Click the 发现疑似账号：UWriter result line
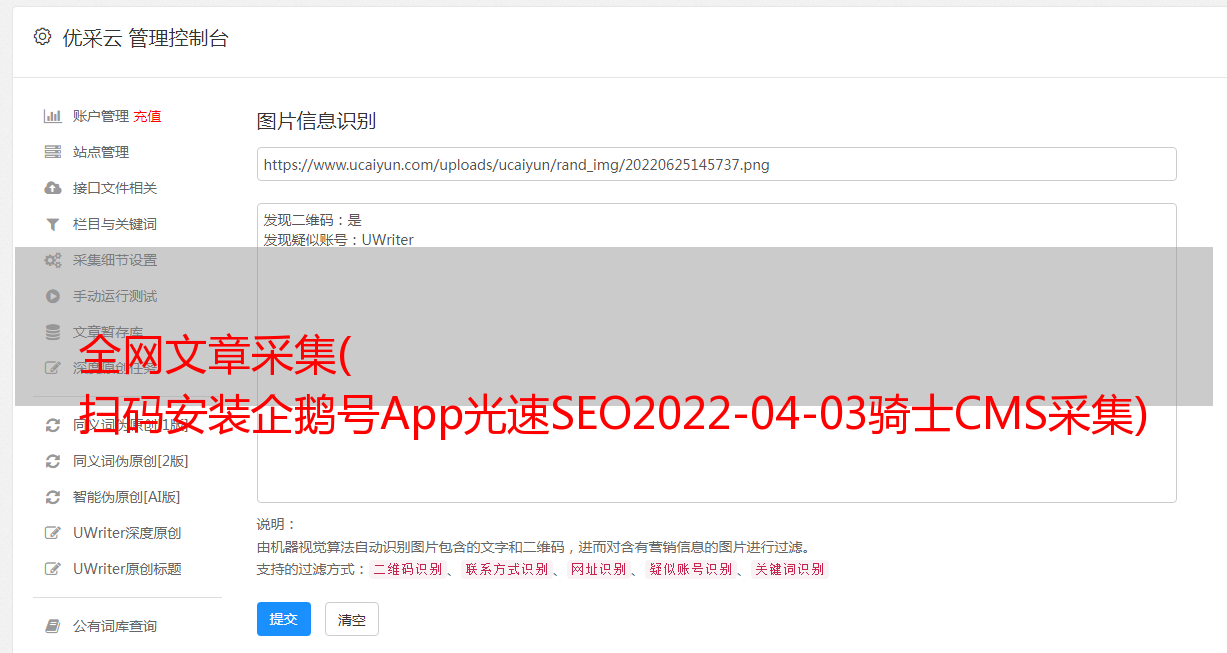The width and height of the screenshot is (1227, 653). [x=339, y=240]
